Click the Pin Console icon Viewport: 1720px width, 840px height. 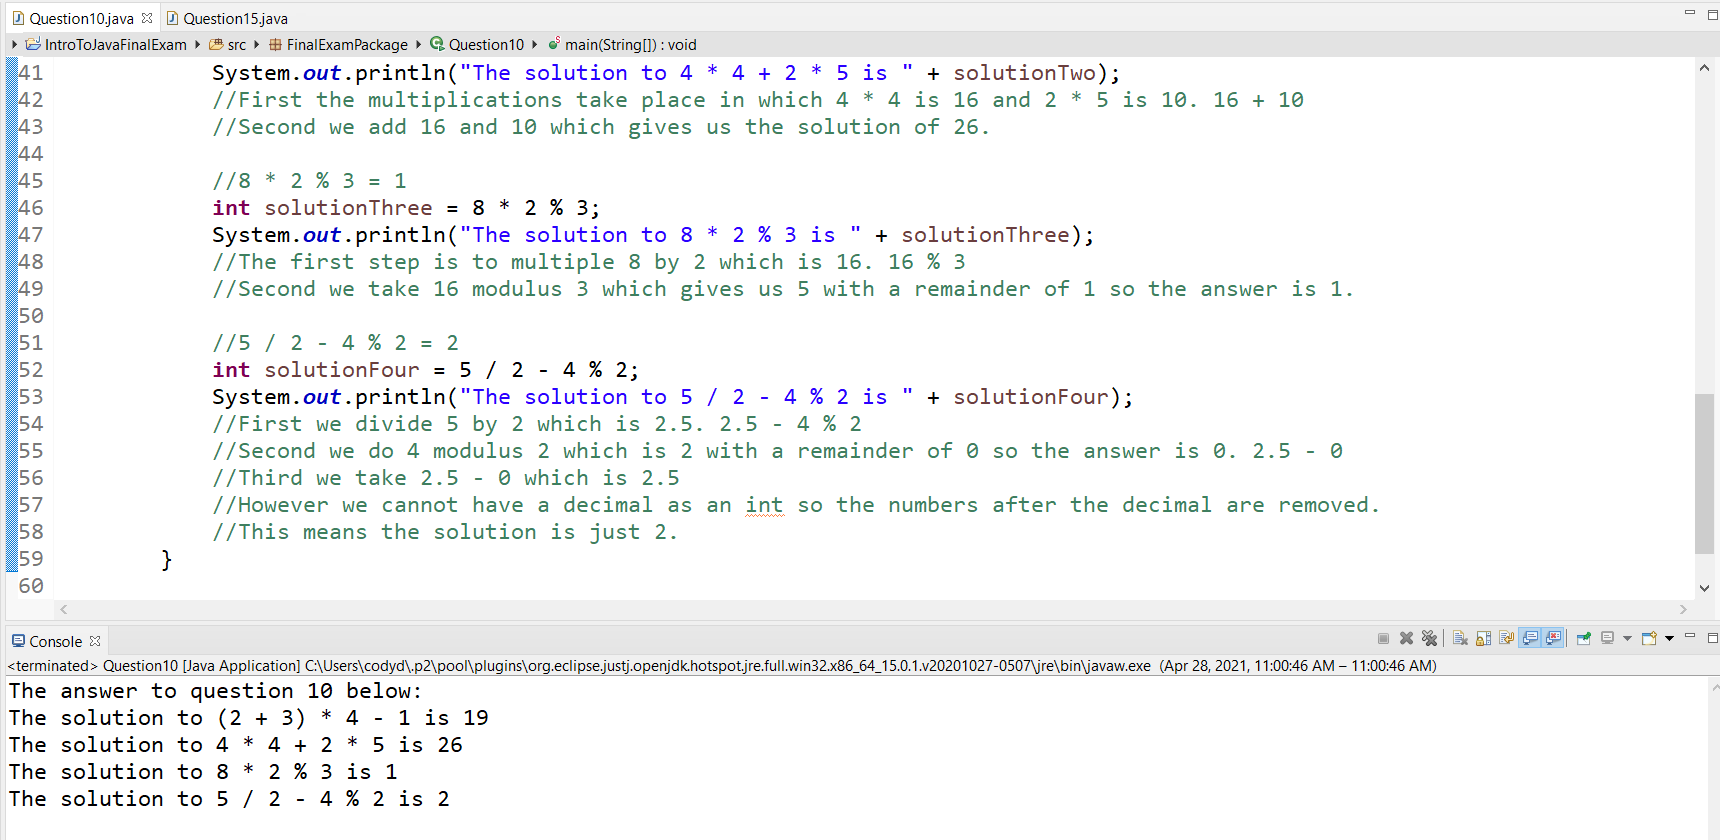[x=1584, y=638]
